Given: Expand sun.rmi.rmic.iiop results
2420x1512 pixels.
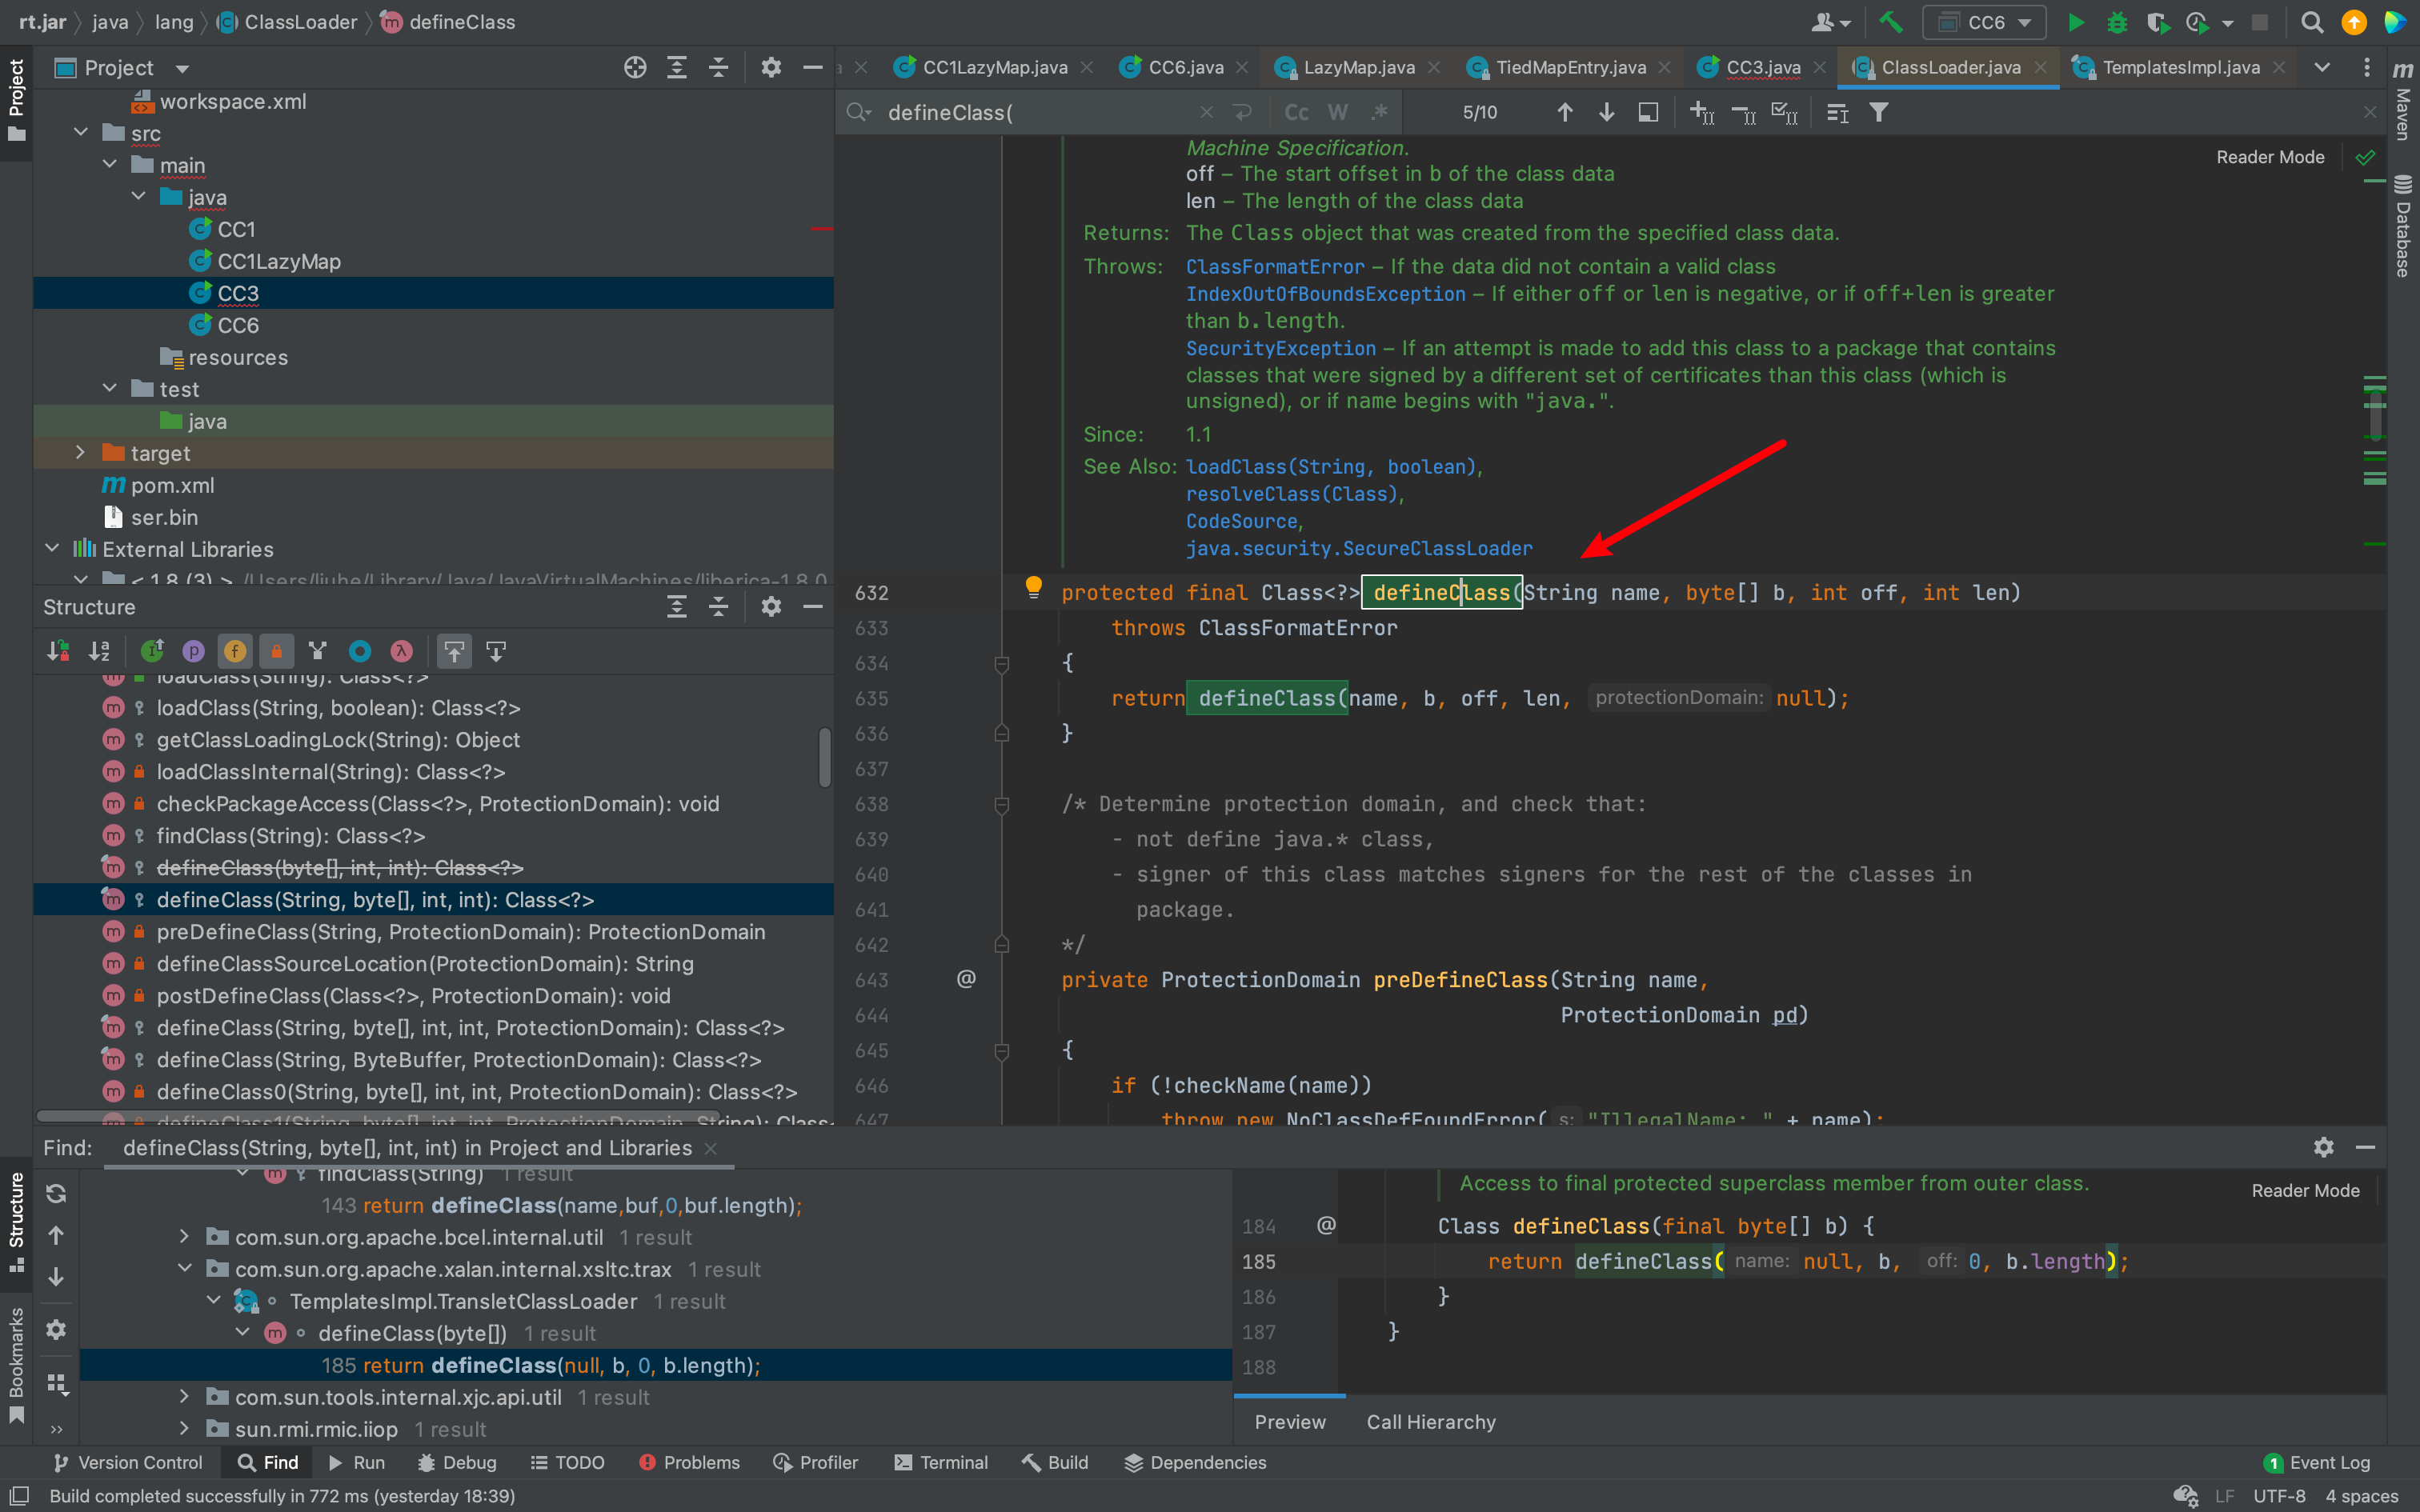Looking at the screenshot, I should coord(184,1429).
